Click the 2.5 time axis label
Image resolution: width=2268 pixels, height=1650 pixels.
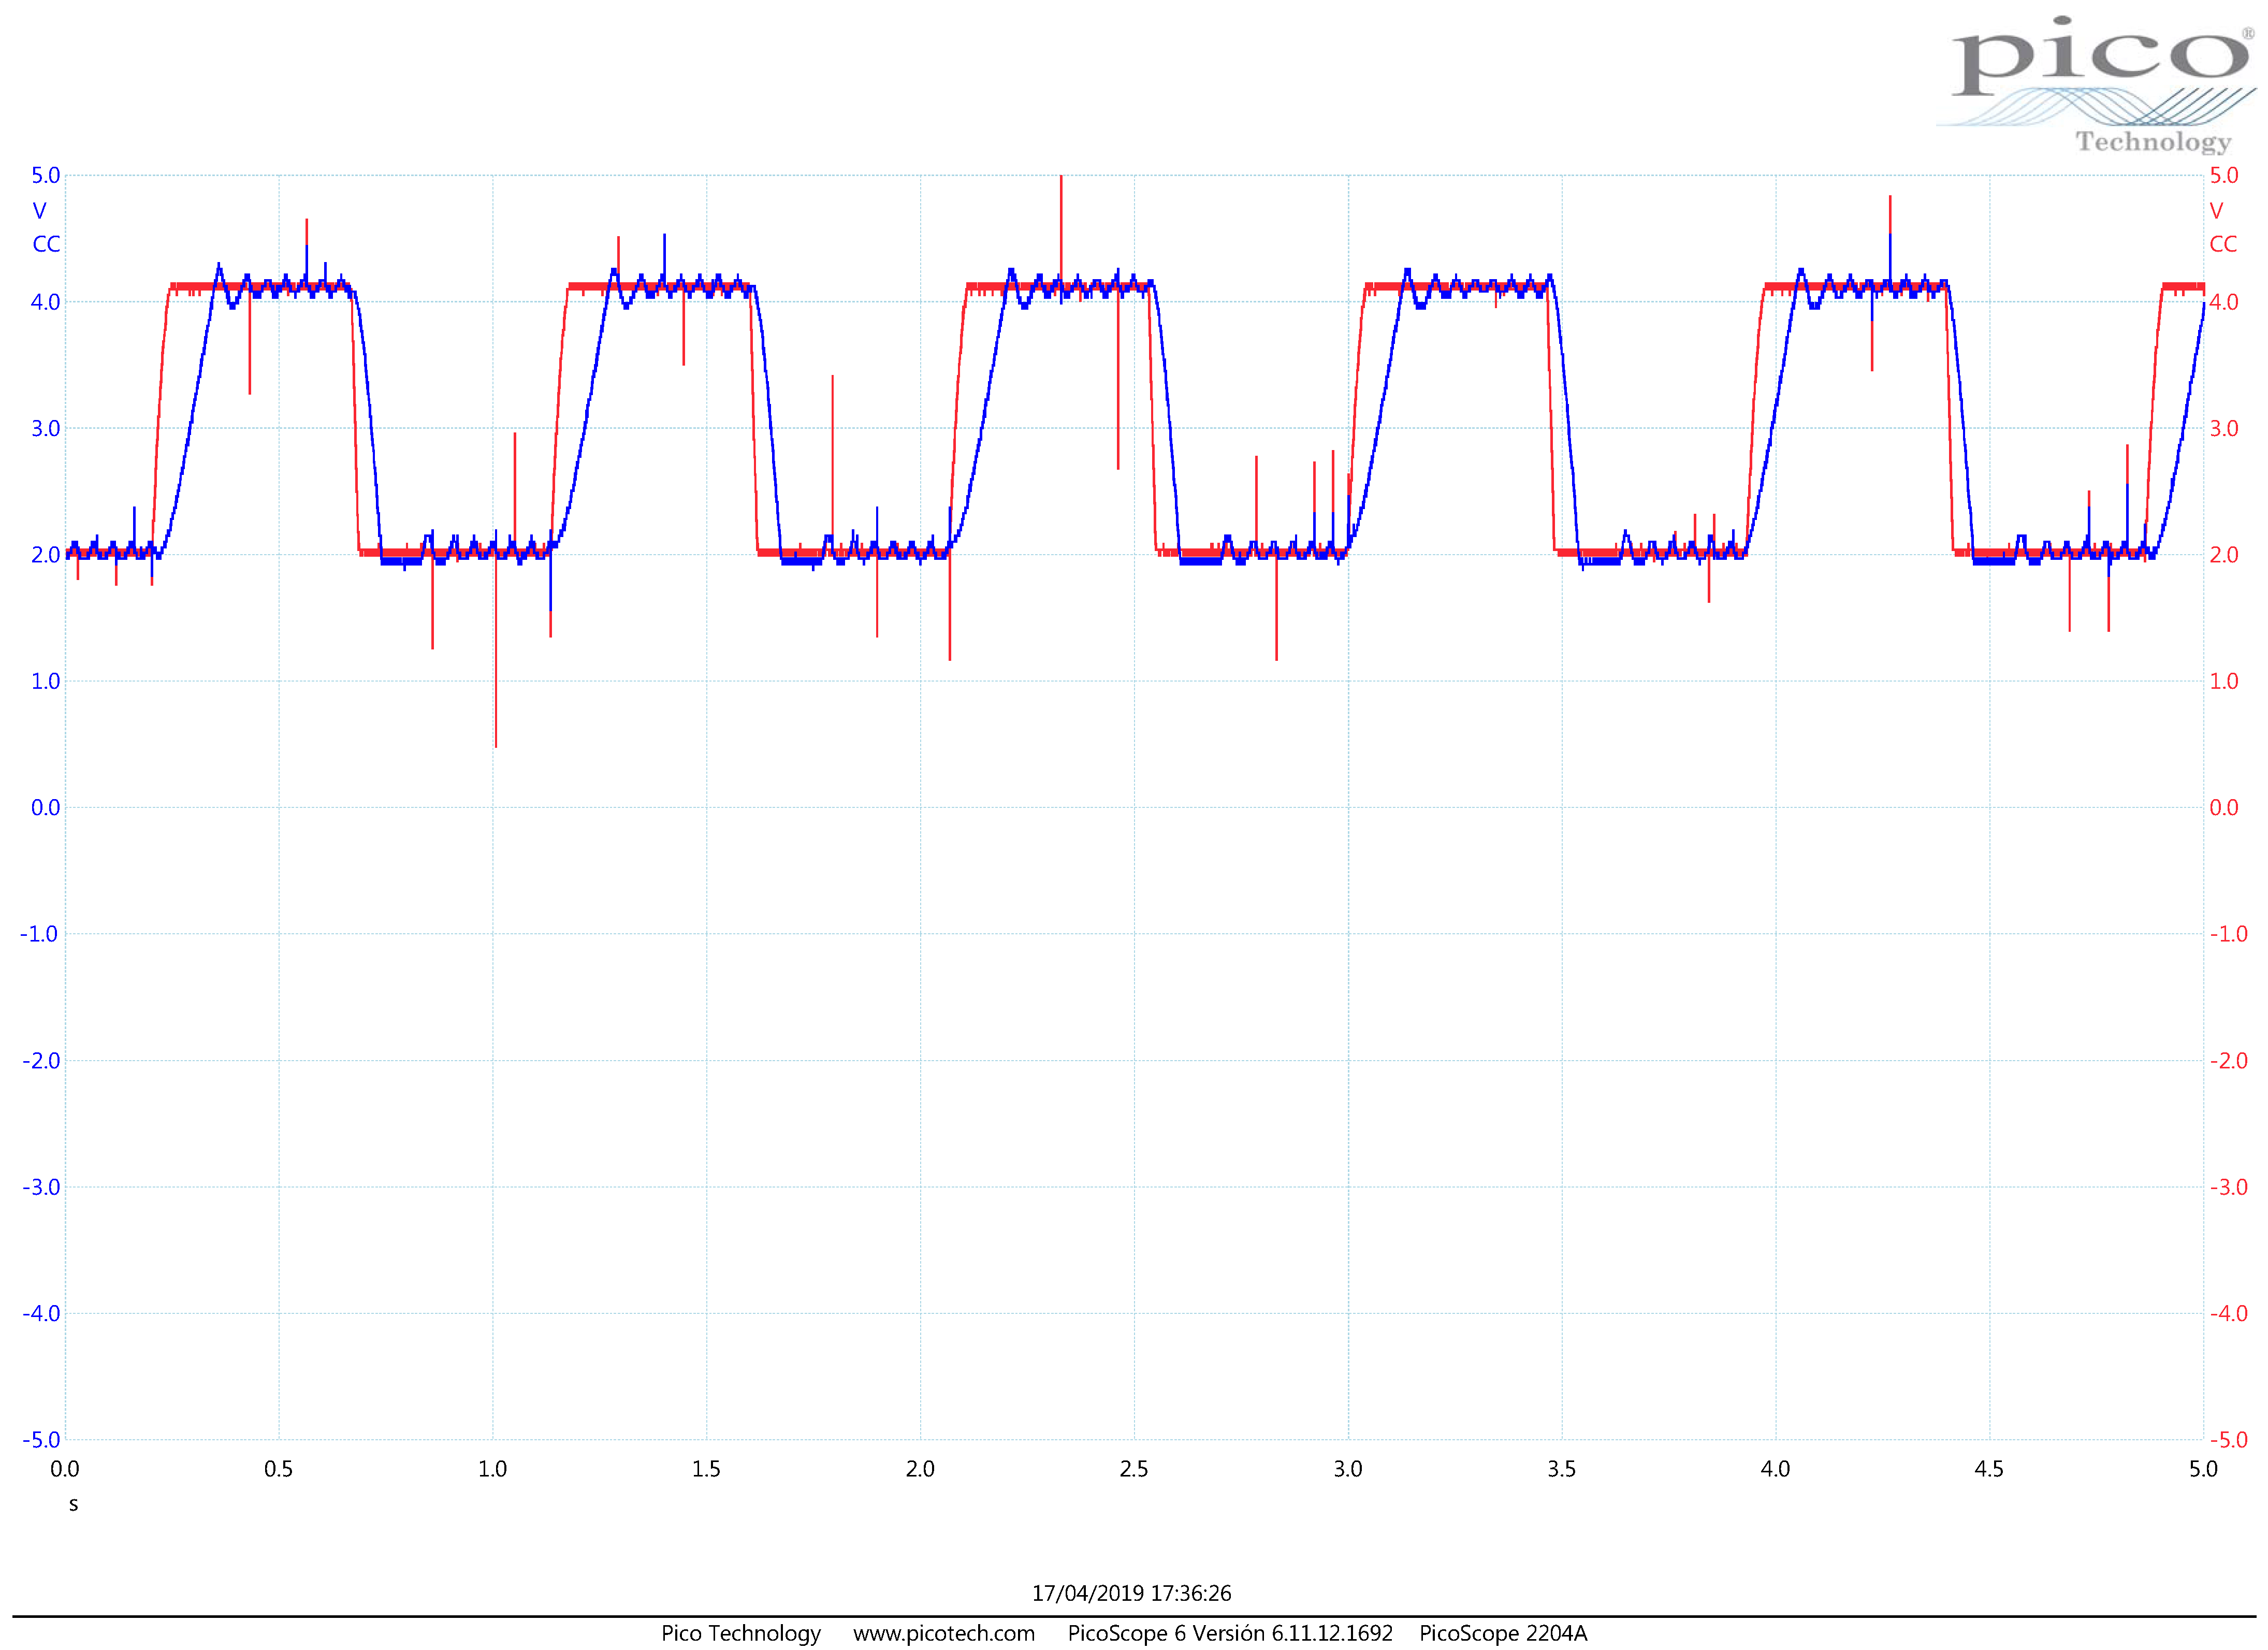[1134, 1469]
